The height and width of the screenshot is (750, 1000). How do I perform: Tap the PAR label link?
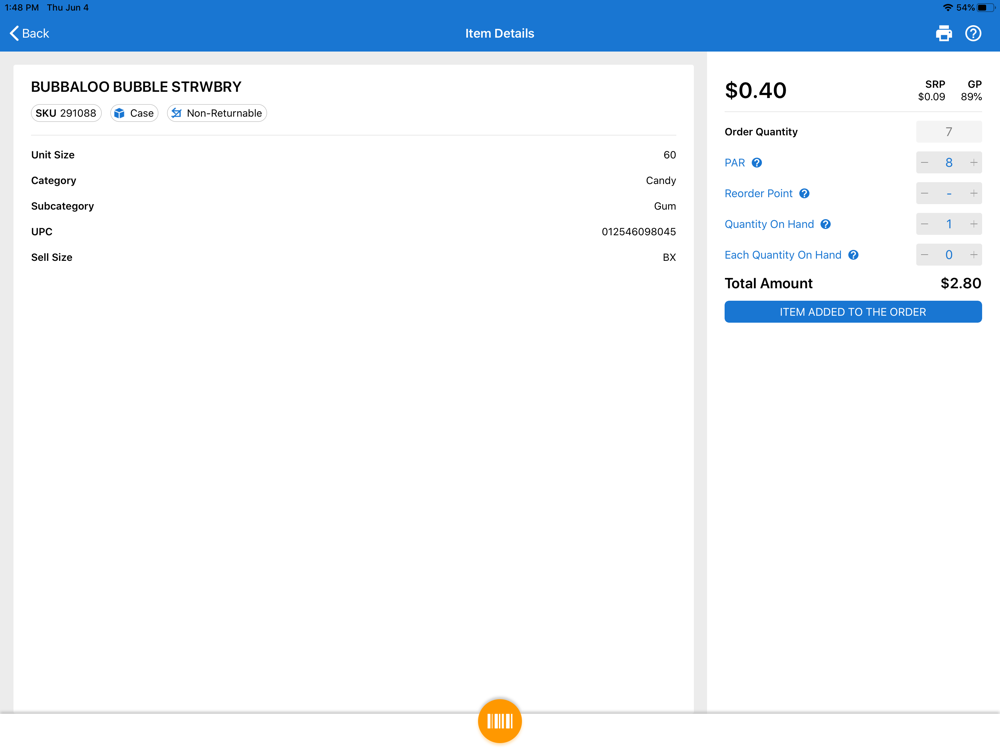[735, 163]
